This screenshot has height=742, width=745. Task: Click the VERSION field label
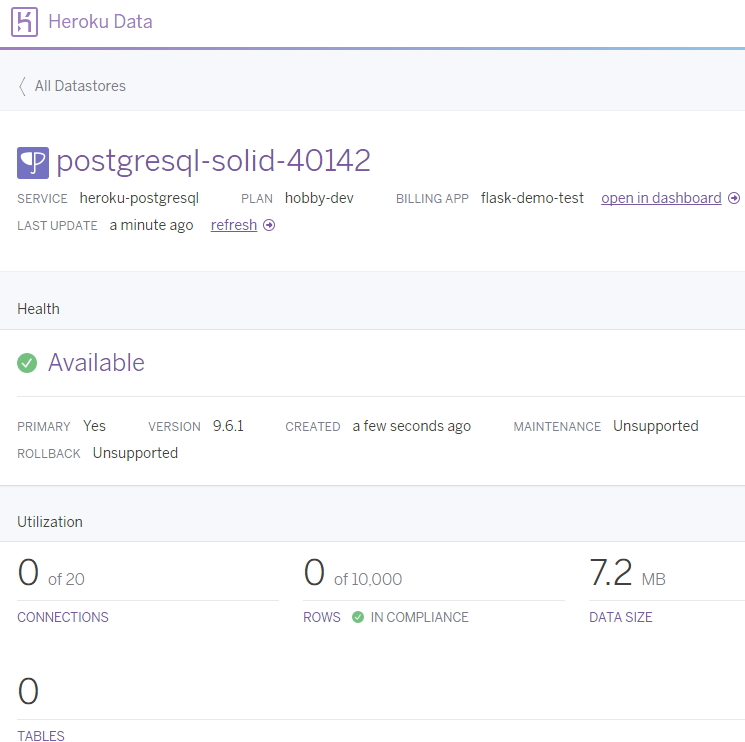point(174,427)
